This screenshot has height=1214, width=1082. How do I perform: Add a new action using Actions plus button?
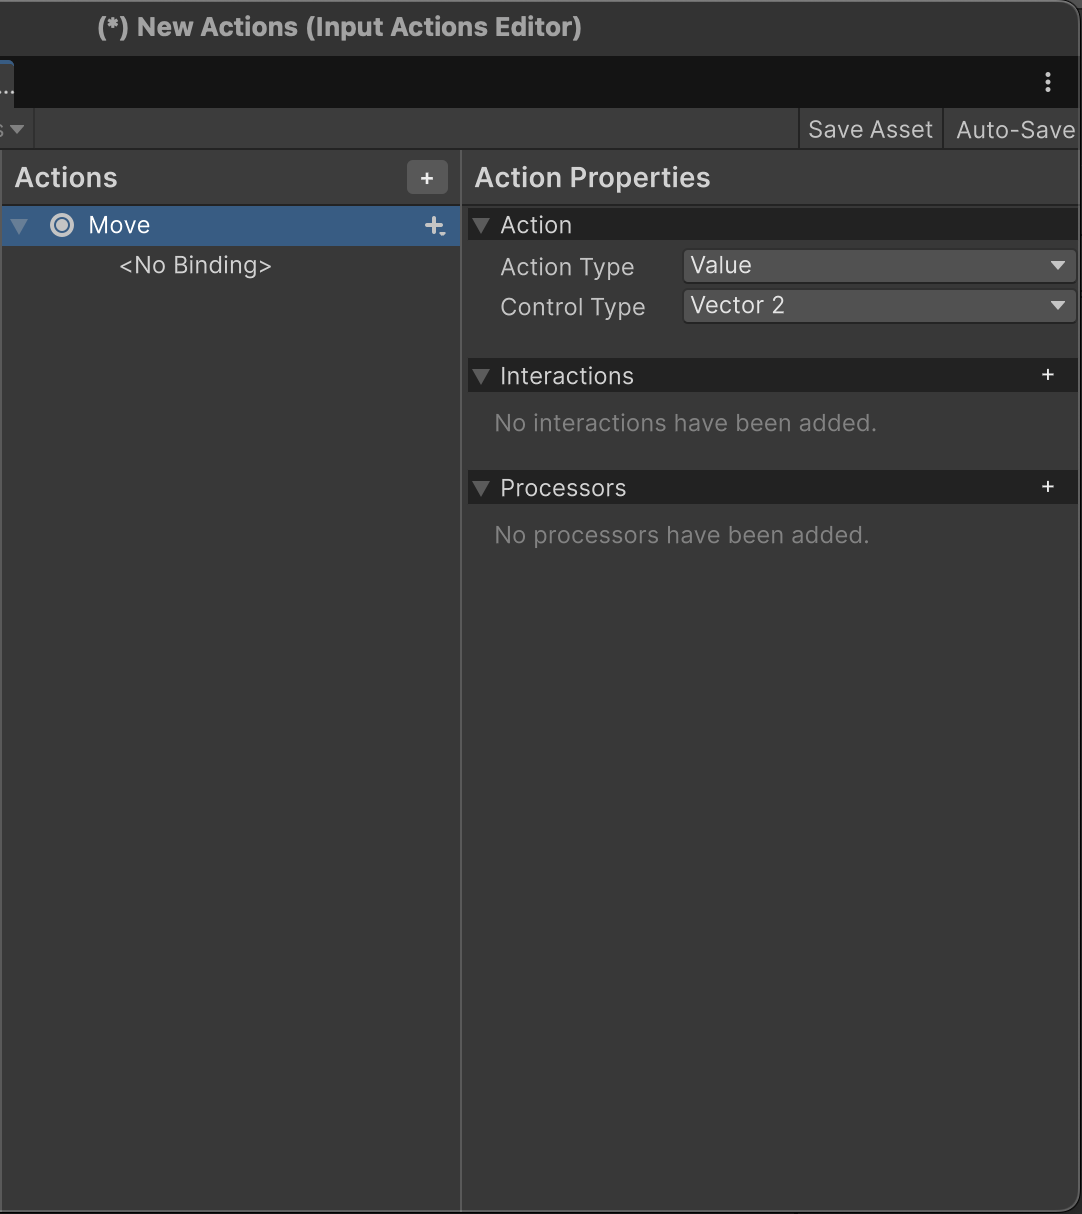pos(427,178)
